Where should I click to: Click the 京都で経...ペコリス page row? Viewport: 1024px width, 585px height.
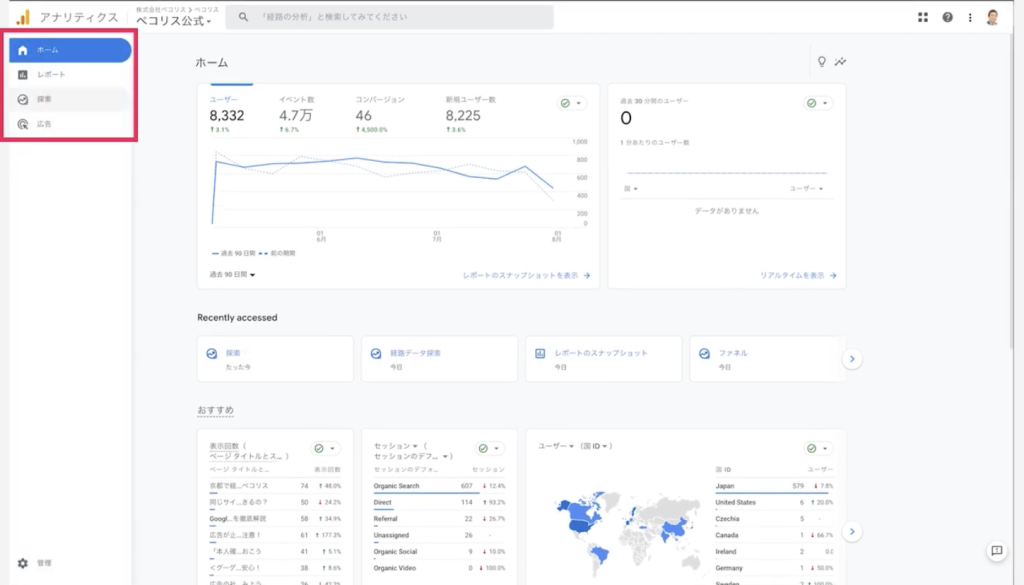tap(275, 486)
